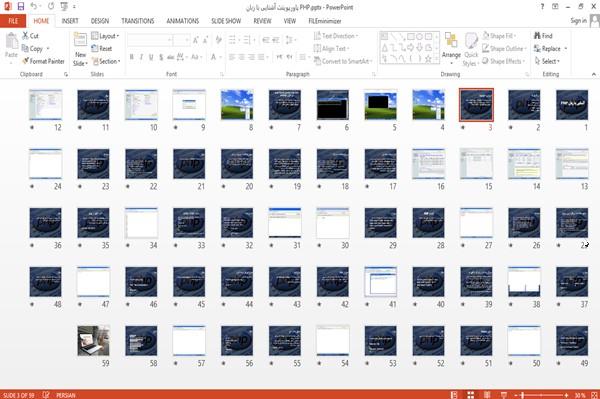This screenshot has width=600, height=399.
Task: Click Increase Font Size icon
Action: 196,40
